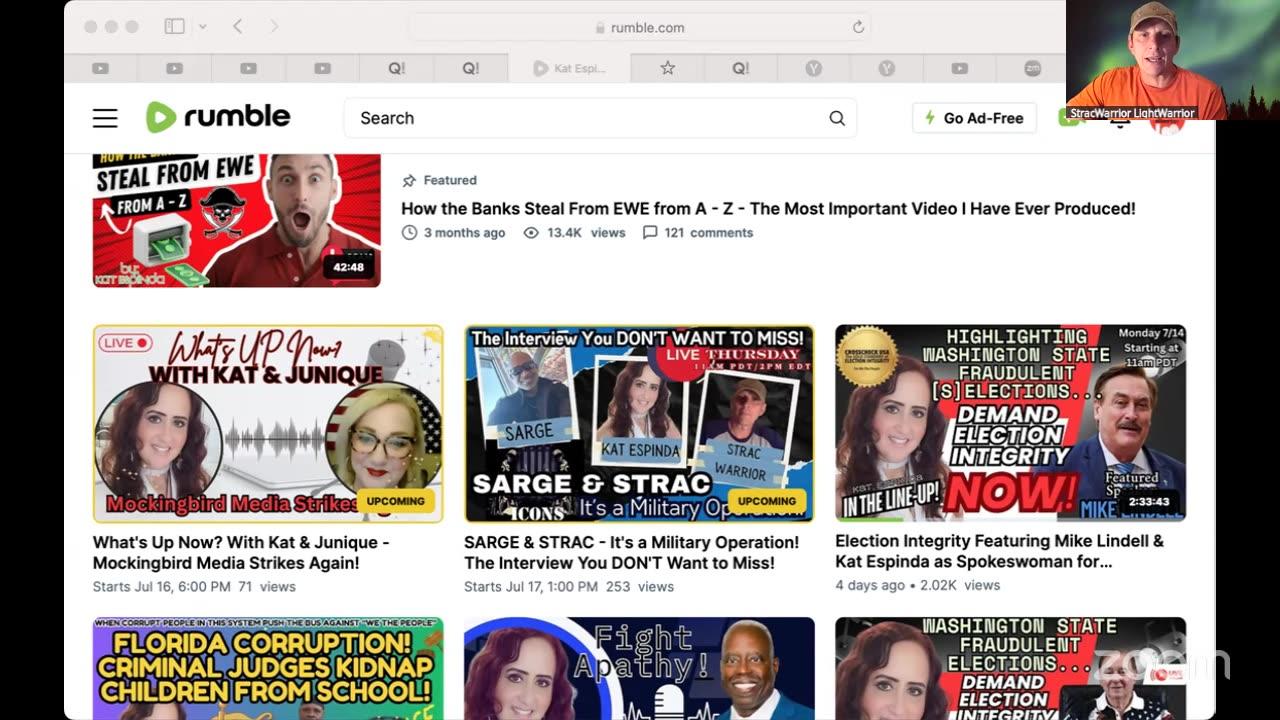Go to the Rumble logo home page
Image resolution: width=1280 pixels, height=720 pixels.
point(218,117)
